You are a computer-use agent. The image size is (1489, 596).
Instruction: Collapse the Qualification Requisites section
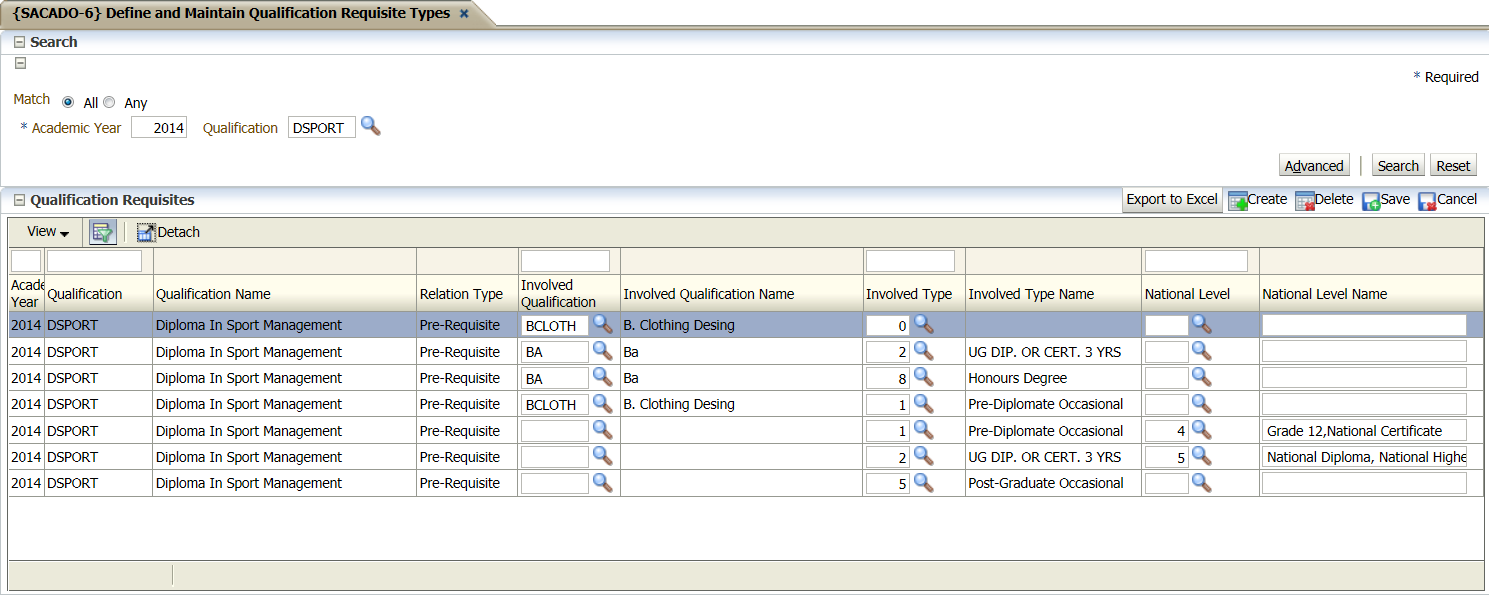point(19,200)
